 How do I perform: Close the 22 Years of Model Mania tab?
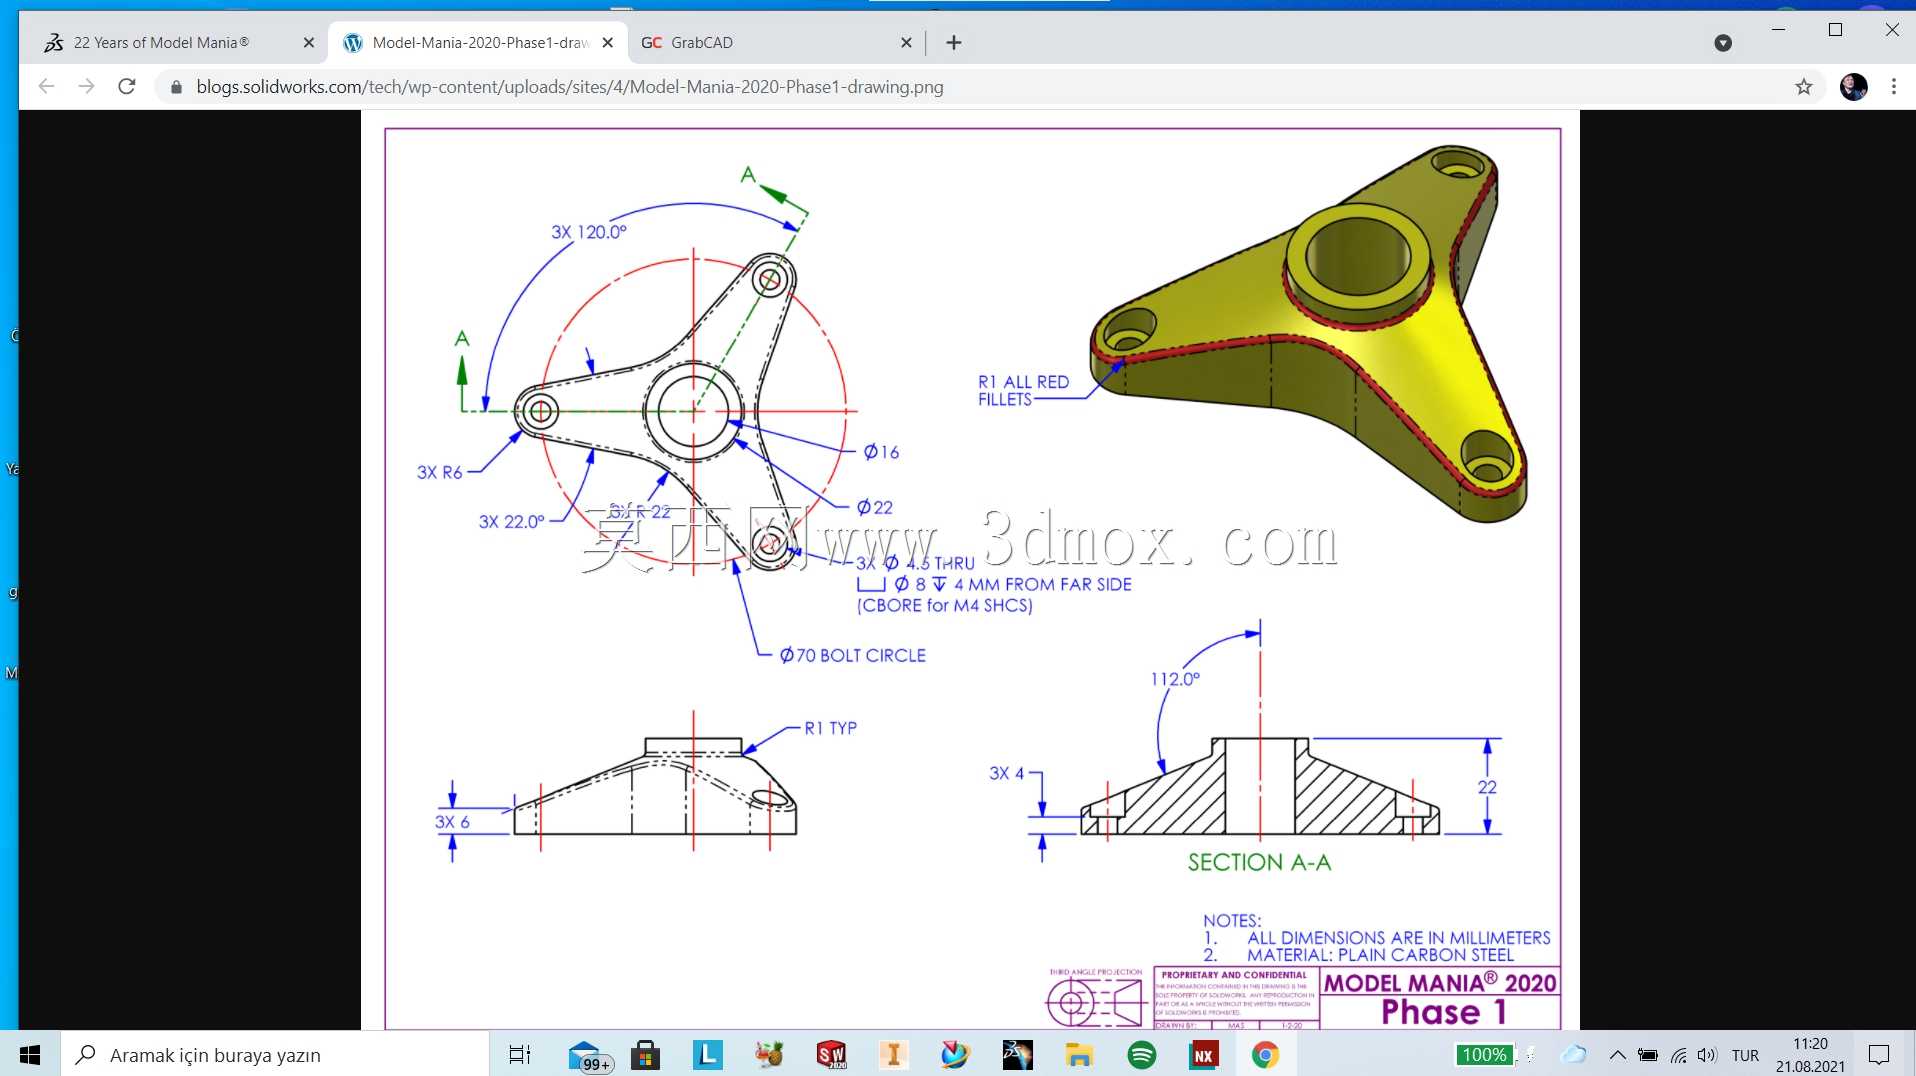click(x=308, y=43)
